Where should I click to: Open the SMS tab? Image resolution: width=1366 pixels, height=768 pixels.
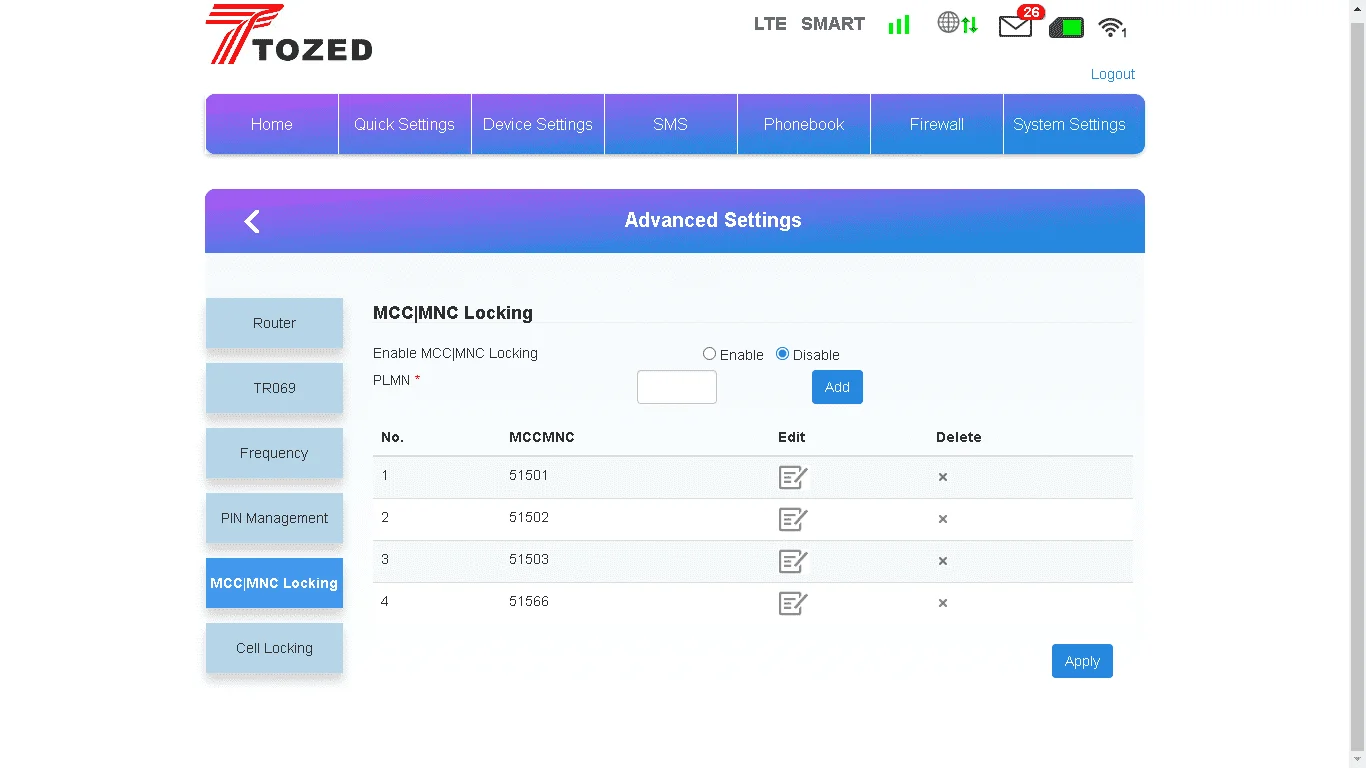pyautogui.click(x=671, y=124)
